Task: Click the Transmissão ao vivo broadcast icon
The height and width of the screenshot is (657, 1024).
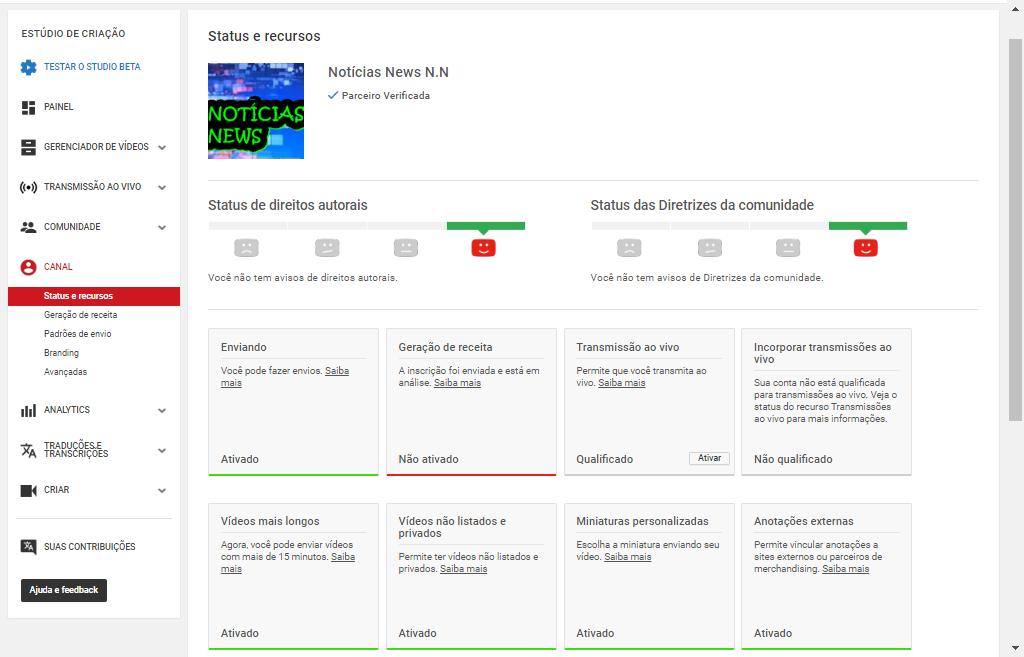Action: tap(28, 187)
